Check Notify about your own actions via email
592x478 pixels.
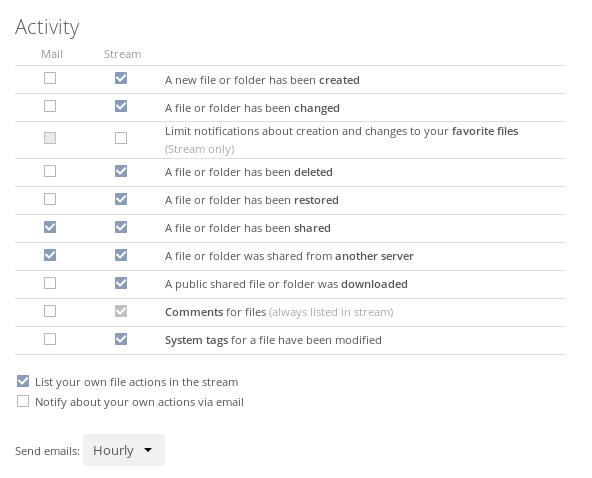23,401
